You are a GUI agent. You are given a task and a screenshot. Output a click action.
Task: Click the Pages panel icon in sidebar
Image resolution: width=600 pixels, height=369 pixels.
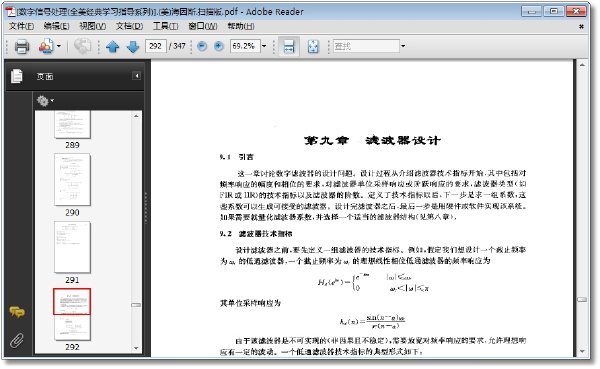(17, 76)
